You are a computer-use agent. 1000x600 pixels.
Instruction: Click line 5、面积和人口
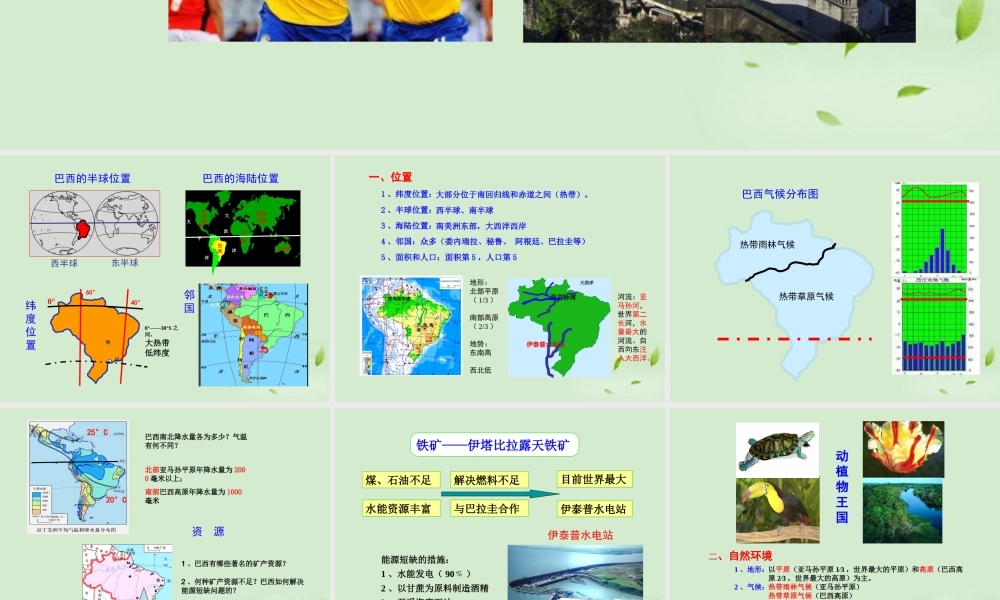click(x=449, y=258)
